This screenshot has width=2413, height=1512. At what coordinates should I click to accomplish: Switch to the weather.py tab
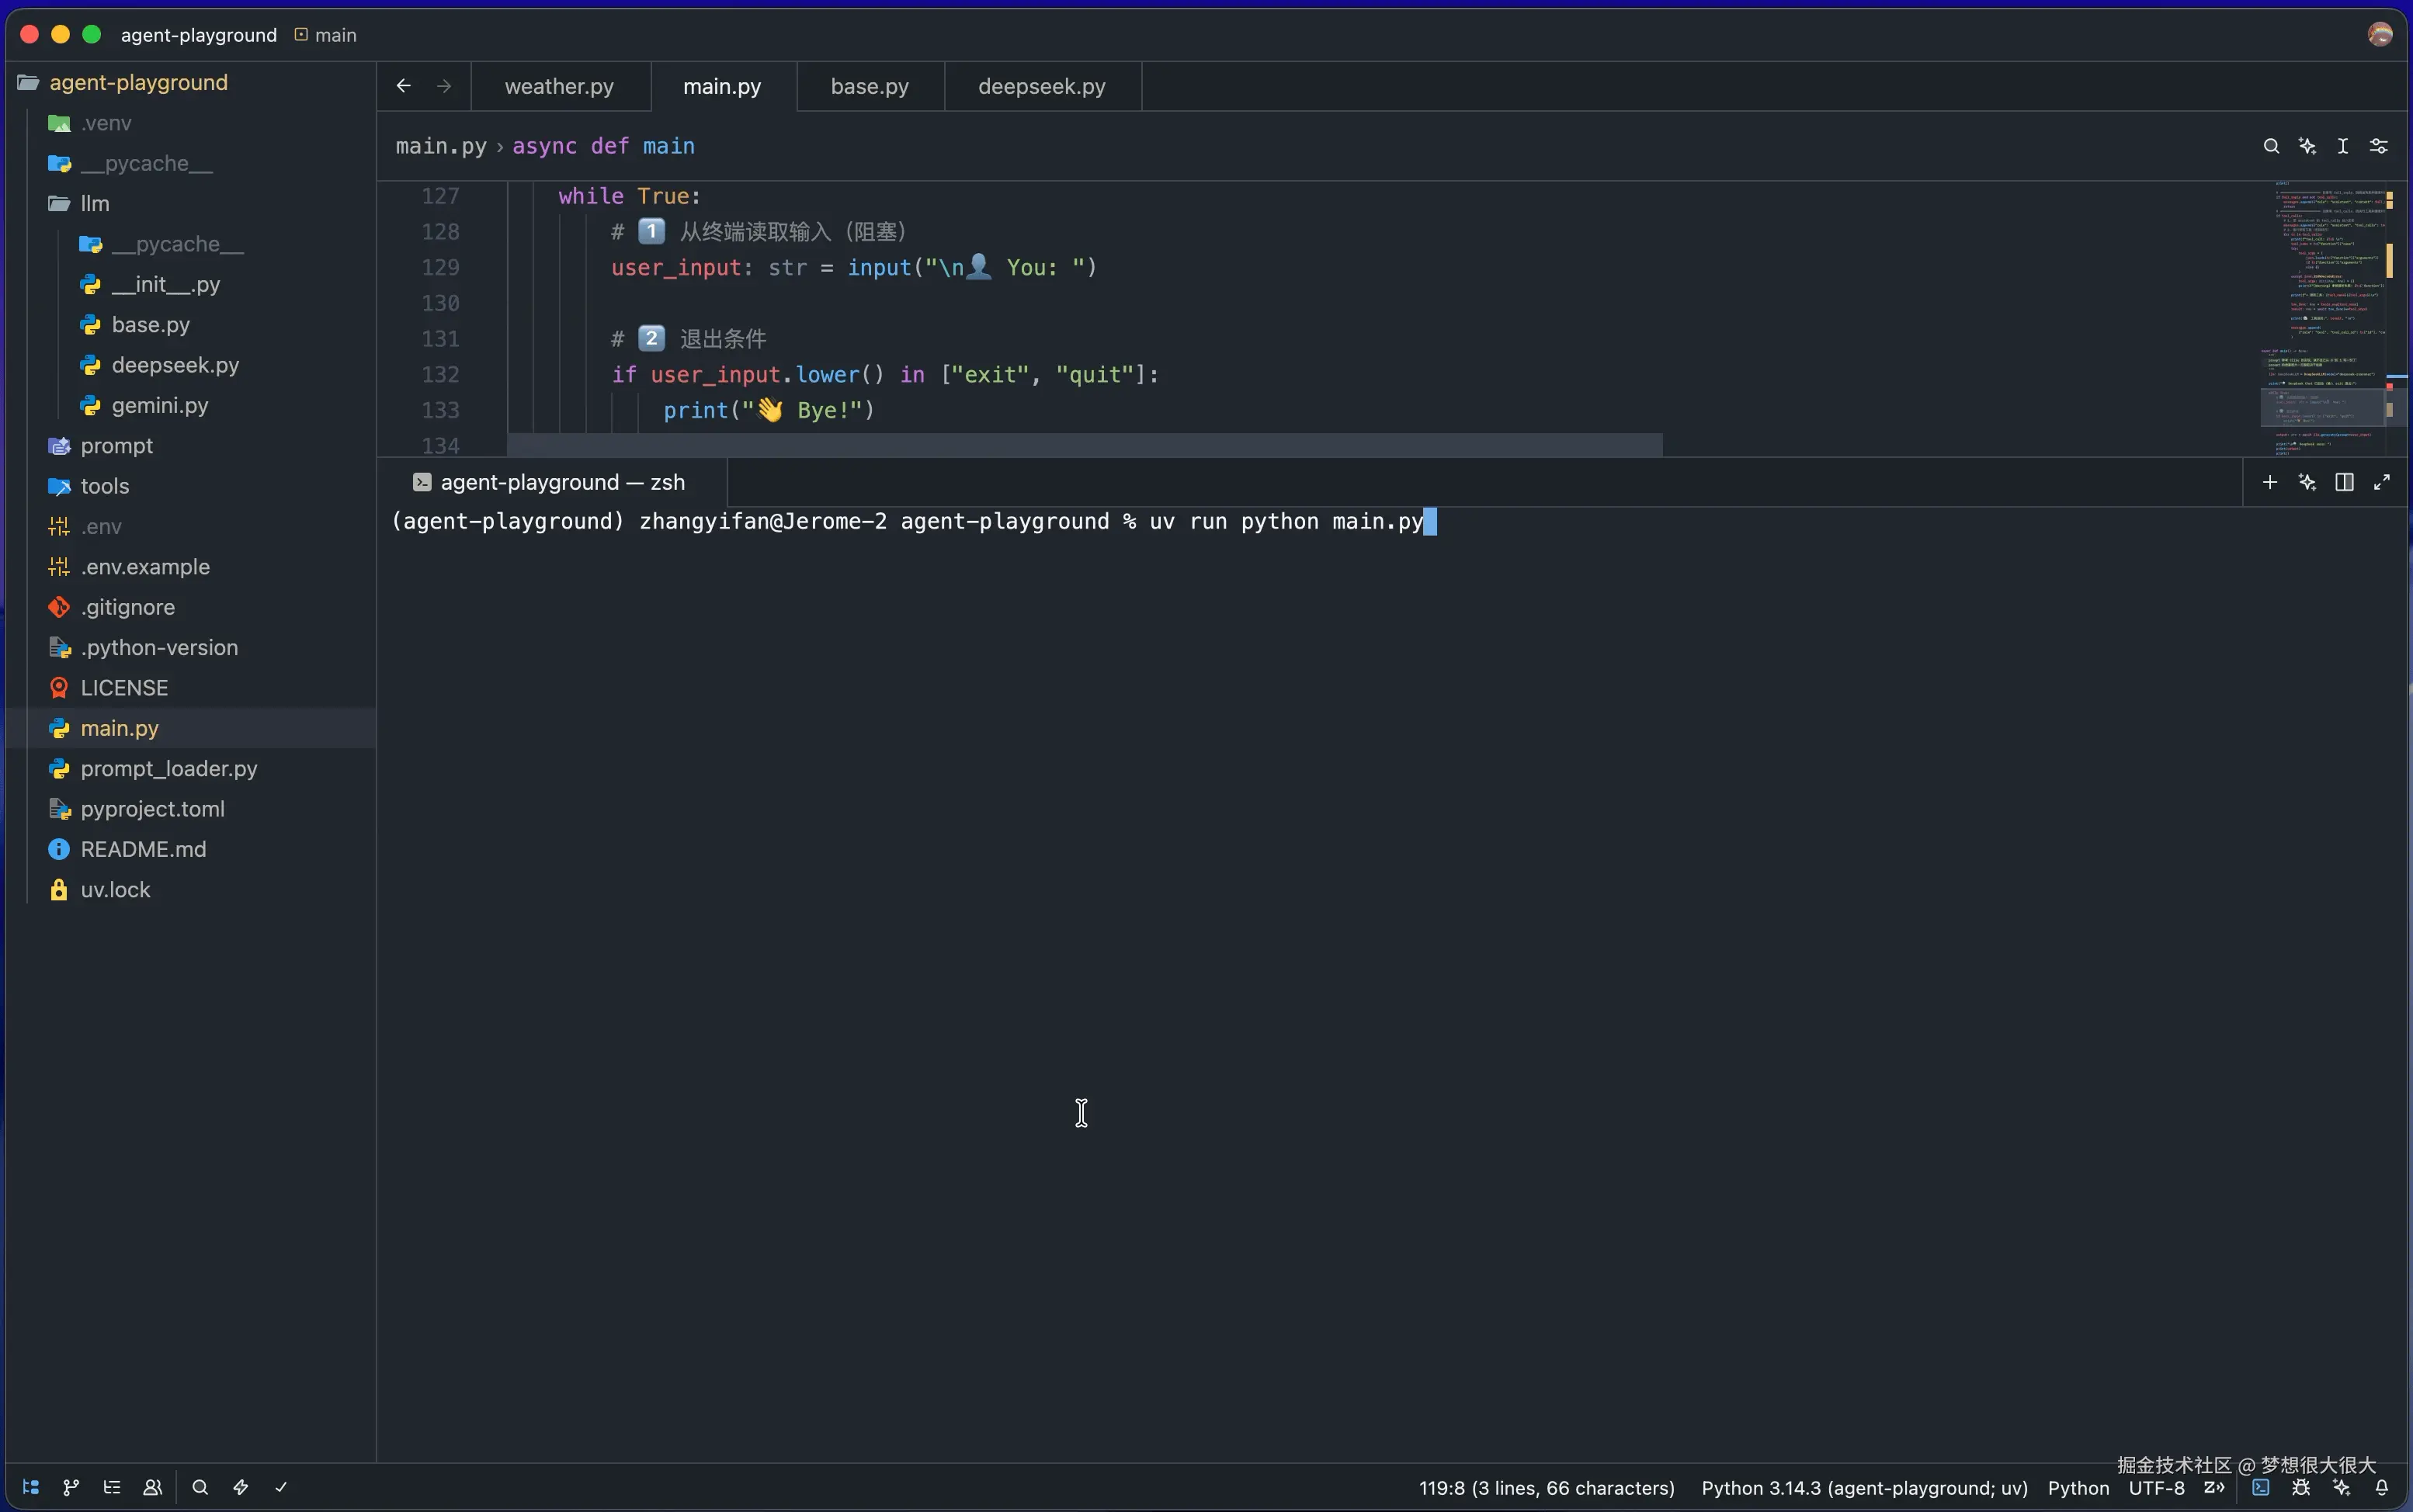559,86
